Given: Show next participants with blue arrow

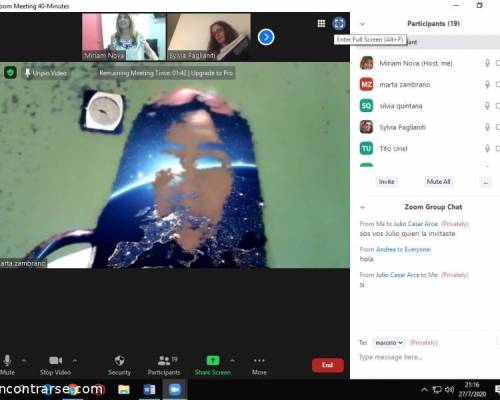Looking at the screenshot, I should click(266, 37).
